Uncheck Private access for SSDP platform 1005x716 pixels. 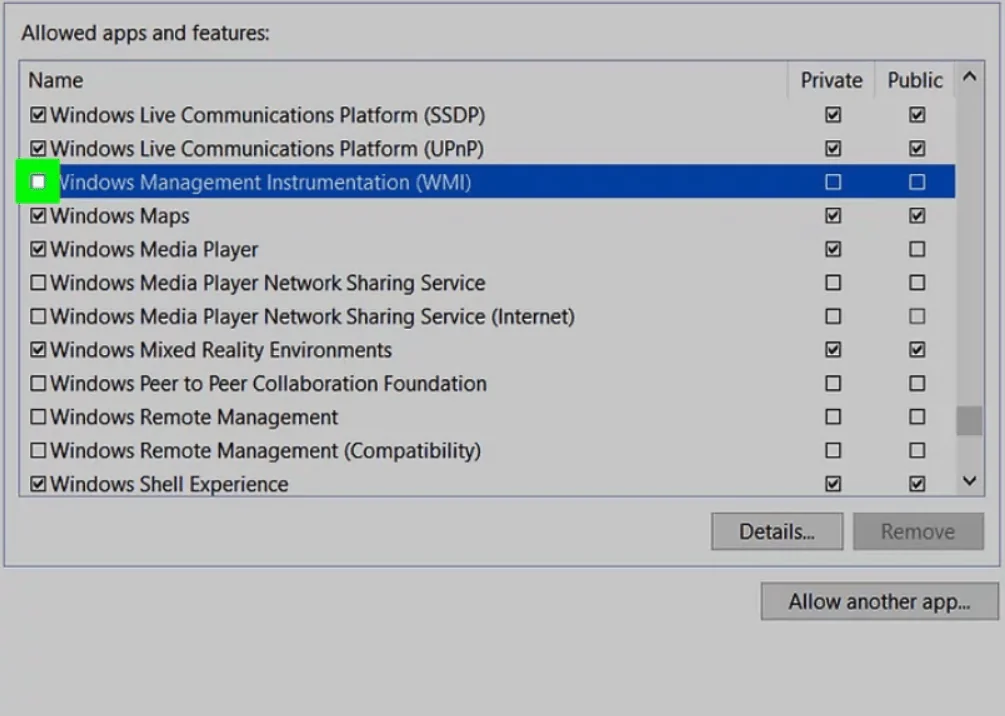pyautogui.click(x=831, y=114)
